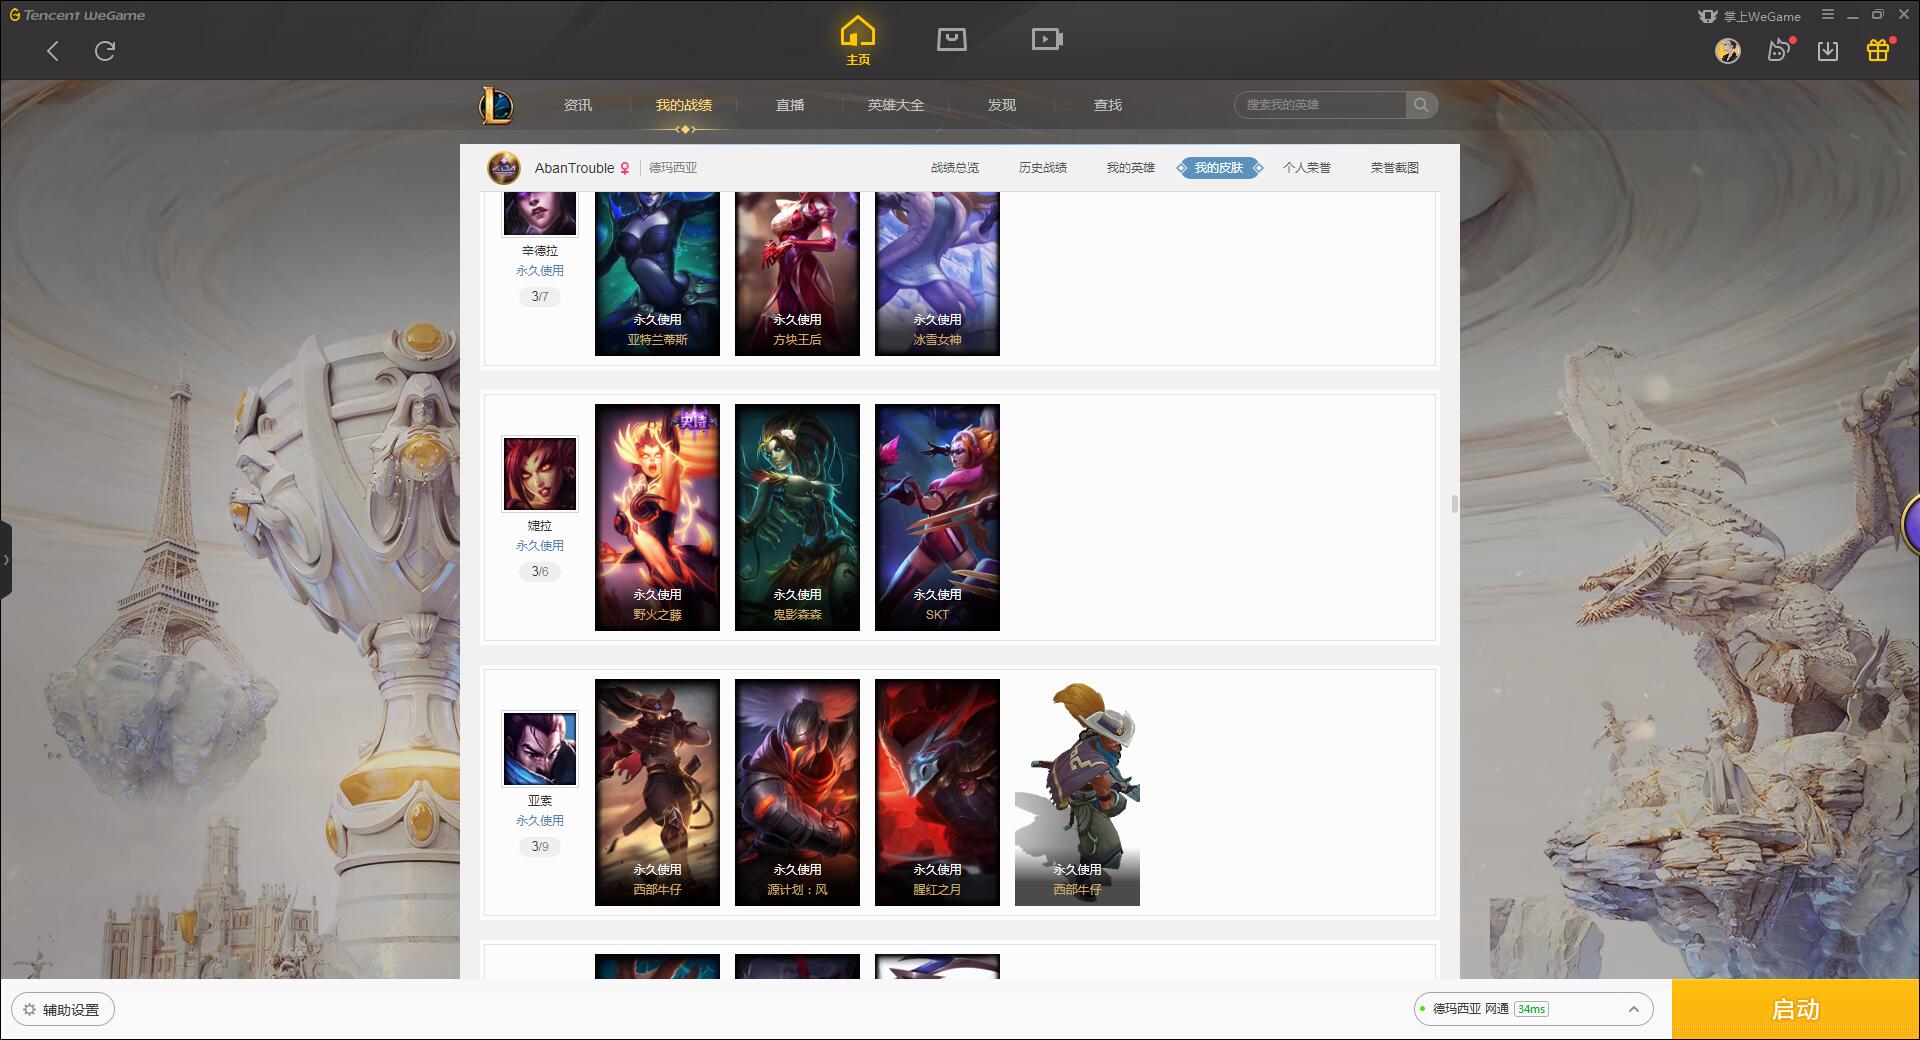The image size is (1920, 1040).
Task: Click the magnifier search button
Action: click(x=1421, y=105)
